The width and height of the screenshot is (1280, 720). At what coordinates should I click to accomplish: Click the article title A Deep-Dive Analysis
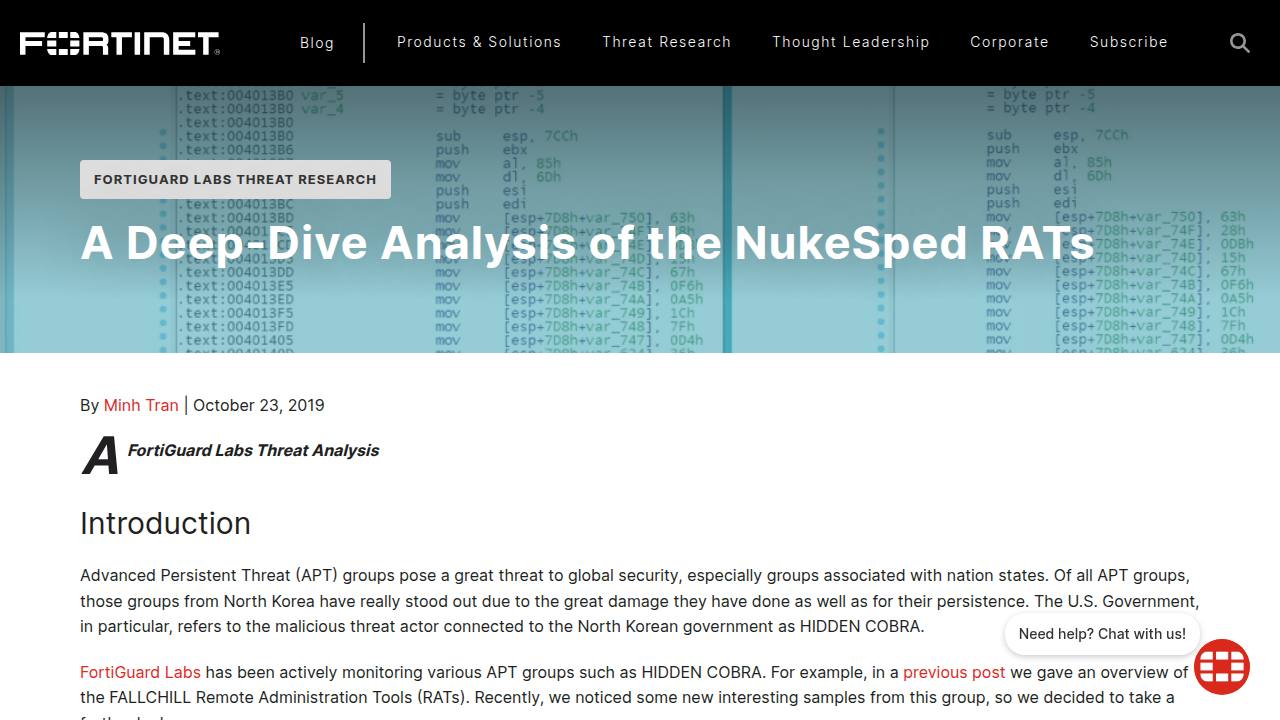click(587, 243)
